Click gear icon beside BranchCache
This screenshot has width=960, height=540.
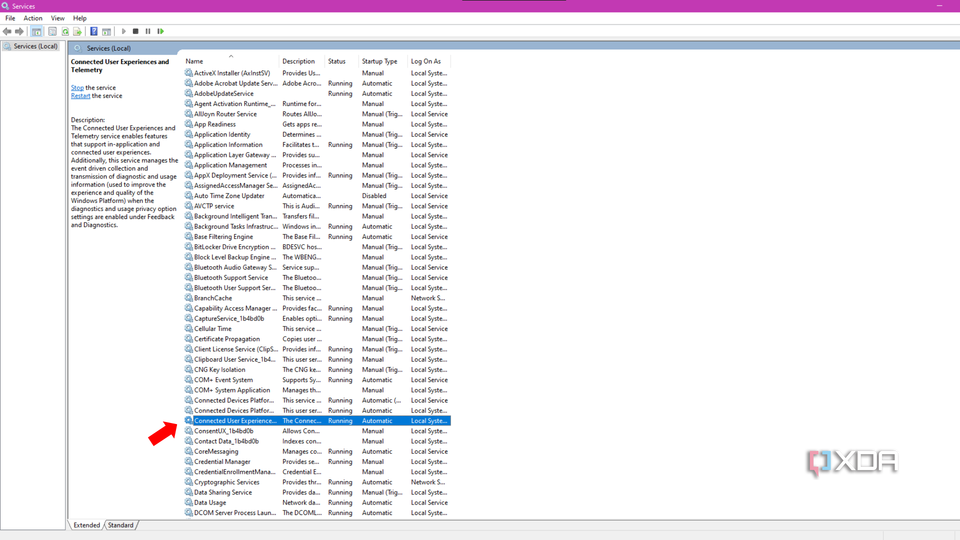click(189, 298)
